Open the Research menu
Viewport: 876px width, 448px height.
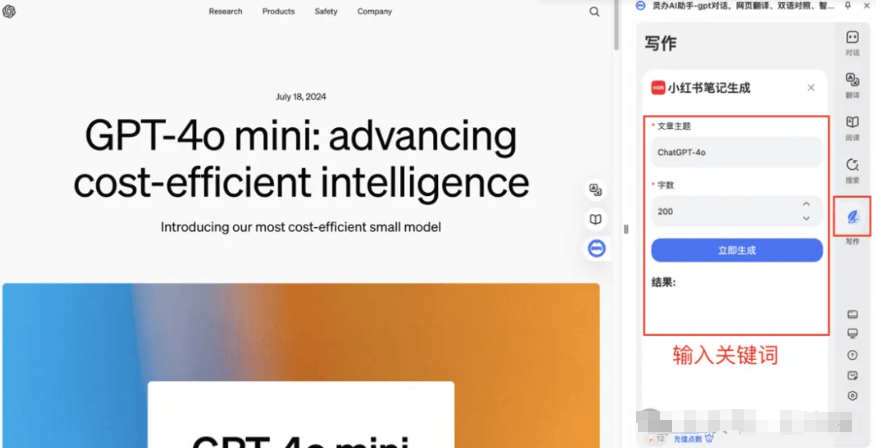(x=226, y=11)
